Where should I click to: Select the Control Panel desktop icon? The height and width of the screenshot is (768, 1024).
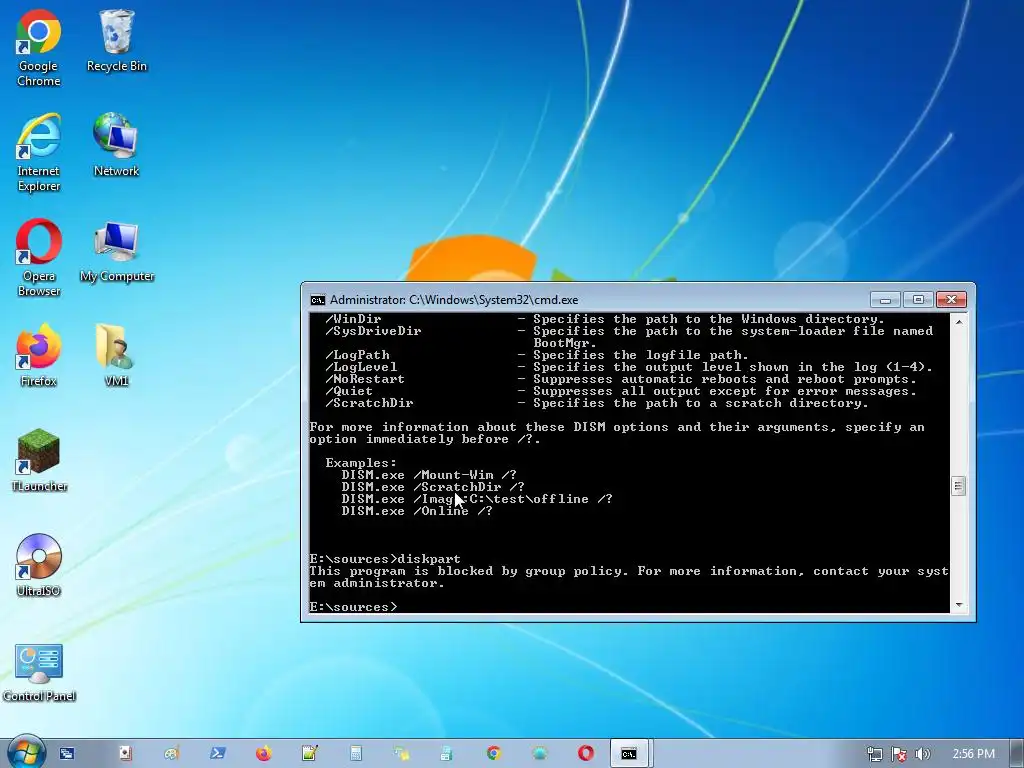(x=39, y=673)
